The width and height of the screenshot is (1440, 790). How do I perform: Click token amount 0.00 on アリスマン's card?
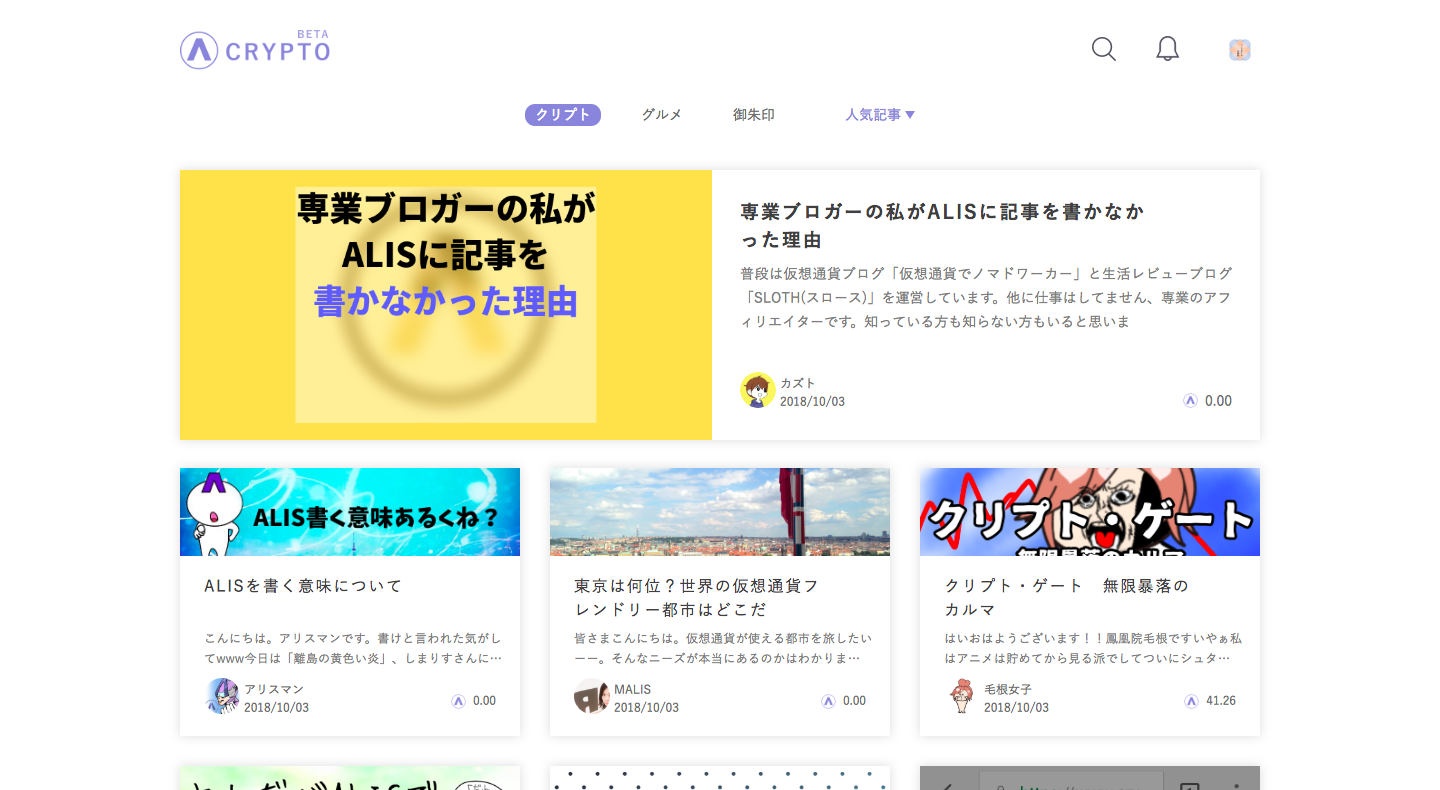pyautogui.click(x=484, y=701)
